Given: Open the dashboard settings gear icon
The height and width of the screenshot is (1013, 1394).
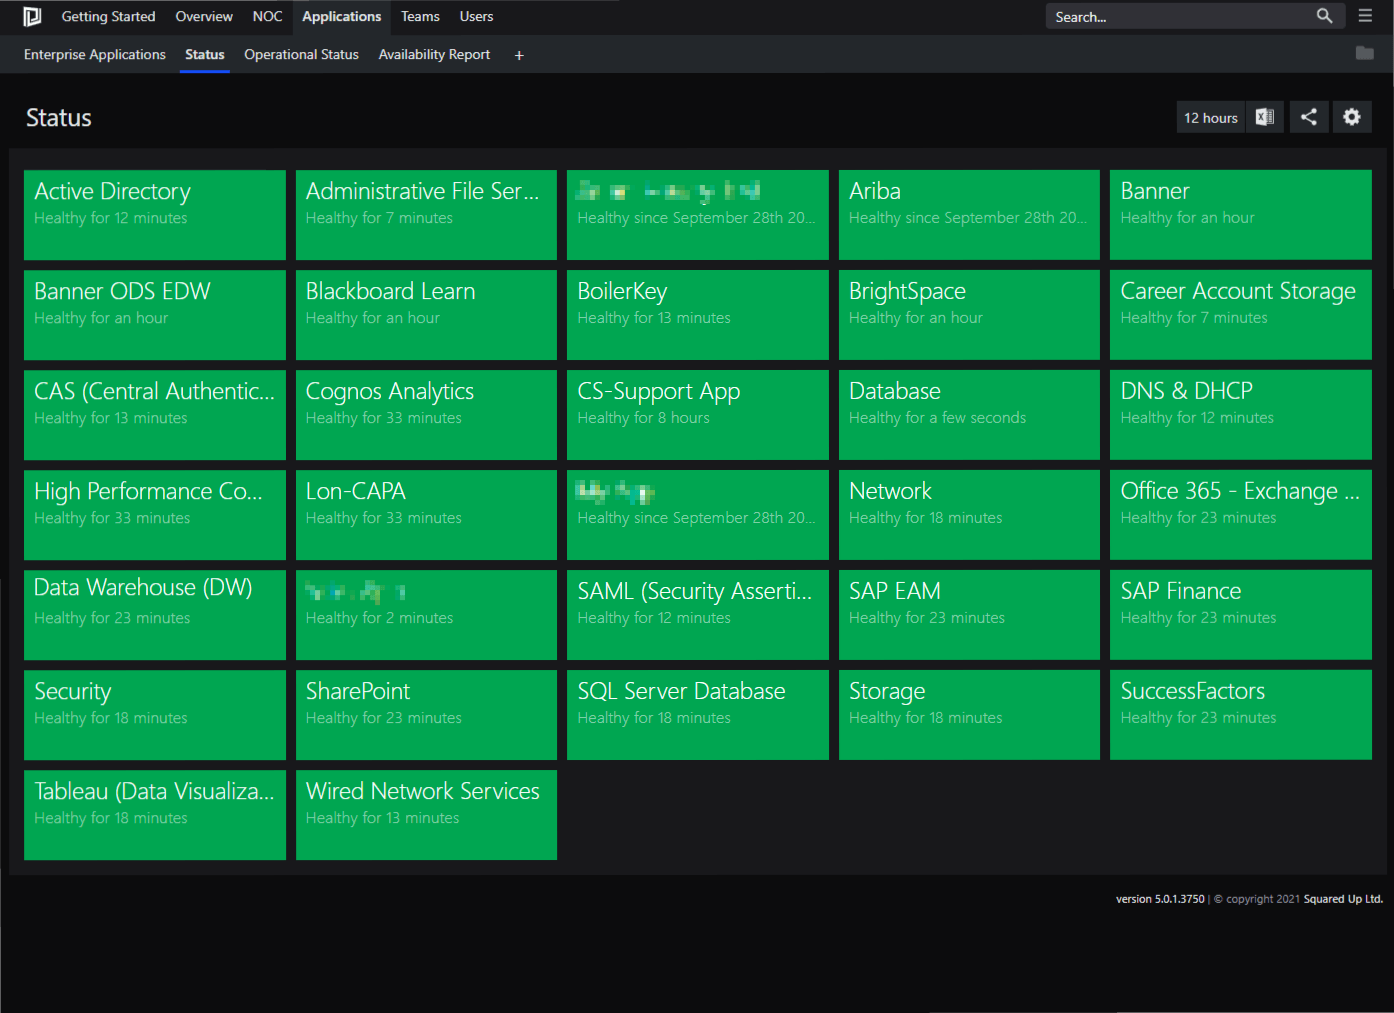Looking at the screenshot, I should (1352, 117).
